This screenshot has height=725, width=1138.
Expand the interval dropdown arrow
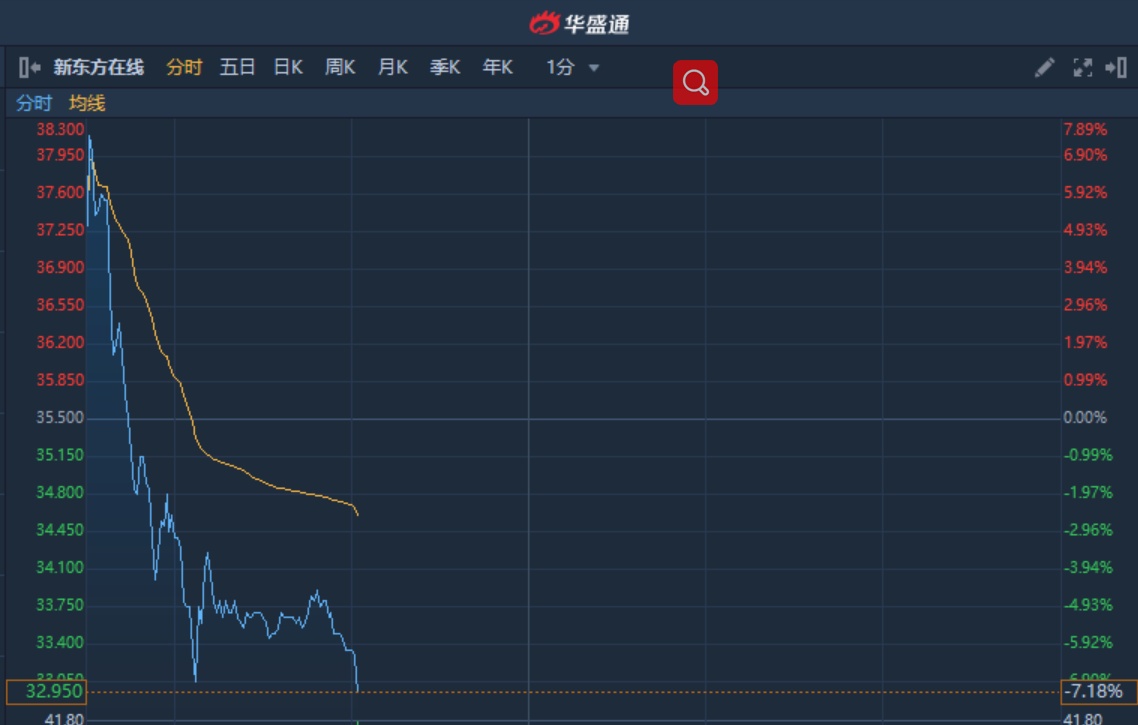point(594,68)
